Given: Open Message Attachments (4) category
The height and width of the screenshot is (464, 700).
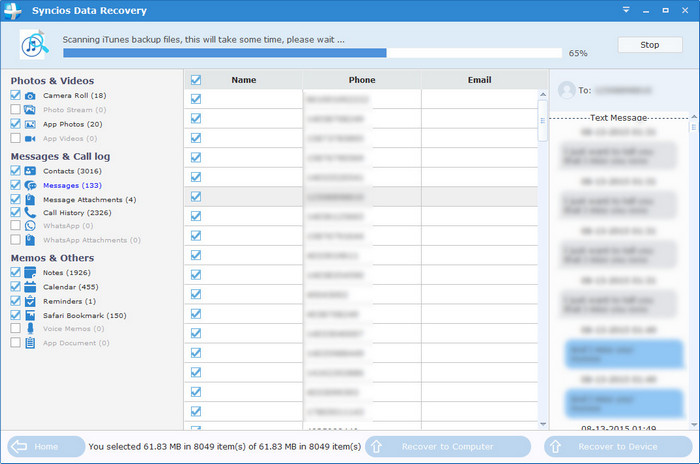Looking at the screenshot, I should pyautogui.click(x=90, y=200).
